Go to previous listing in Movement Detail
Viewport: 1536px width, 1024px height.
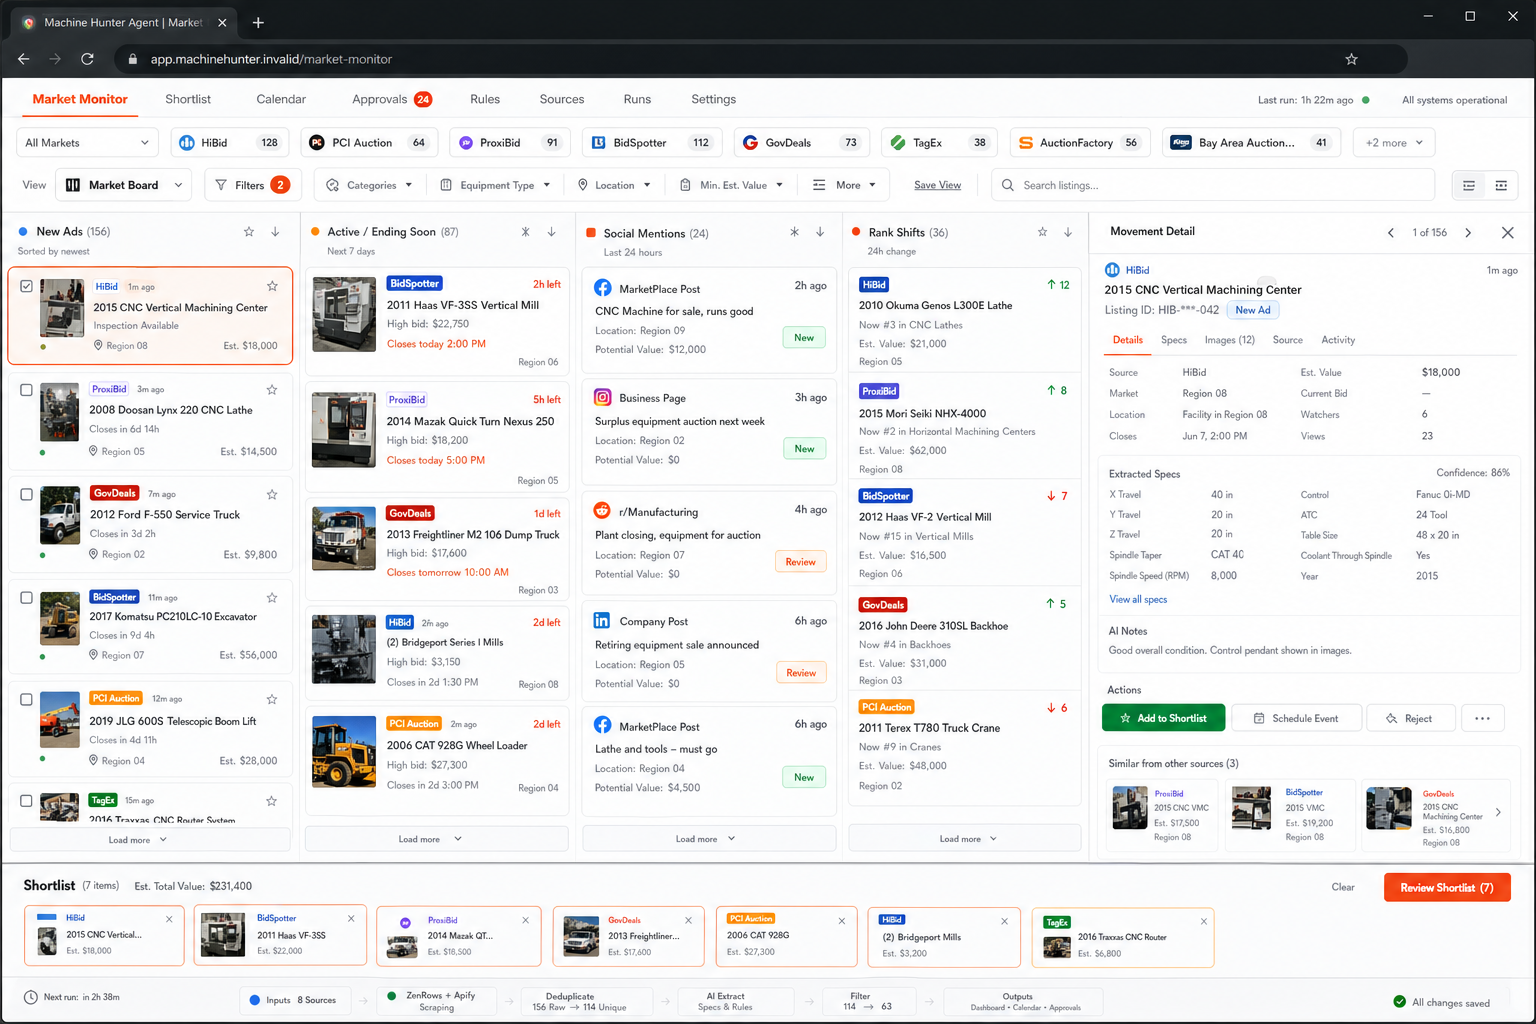click(x=1390, y=233)
